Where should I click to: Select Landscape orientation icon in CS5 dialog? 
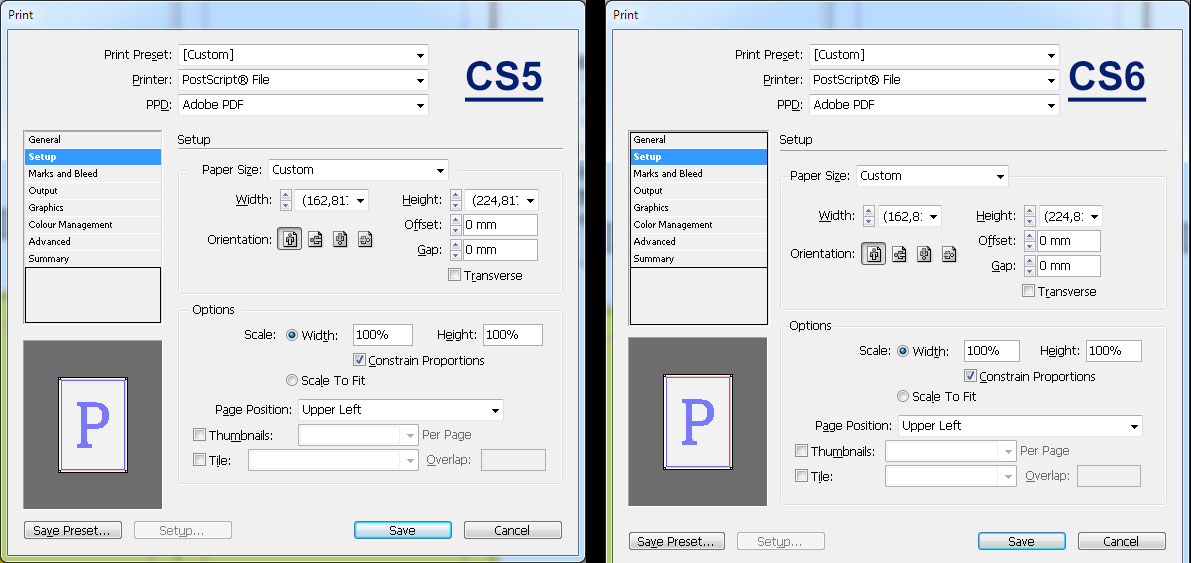(315, 239)
